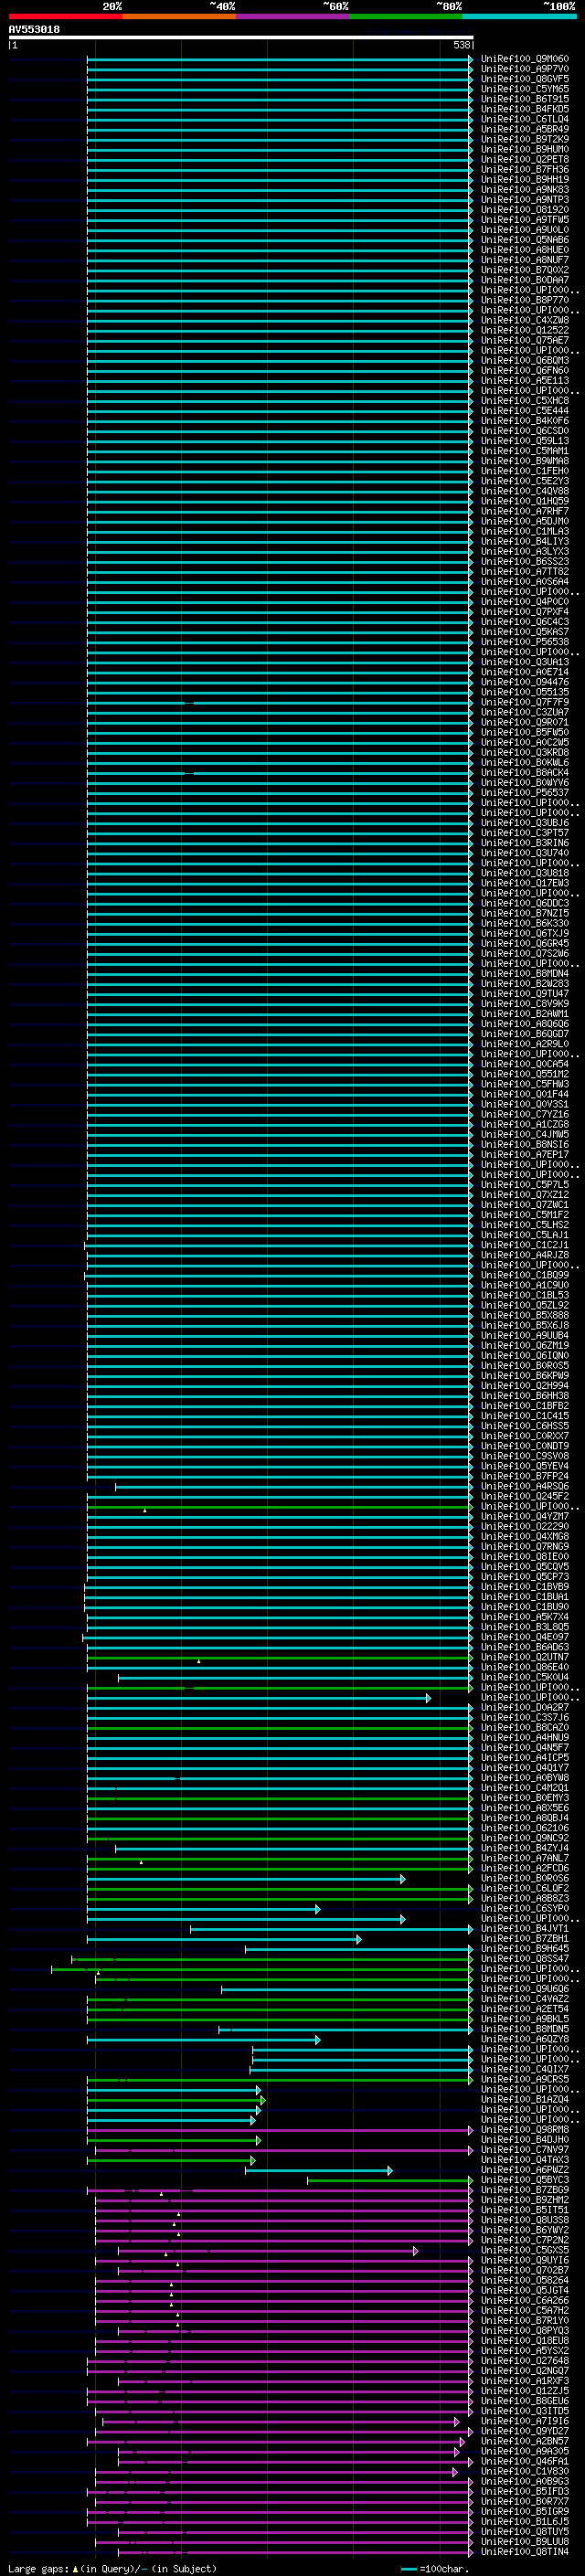585x2576 pixels.
Task: Select hit UniRef100_P56538
Action: [525, 642]
